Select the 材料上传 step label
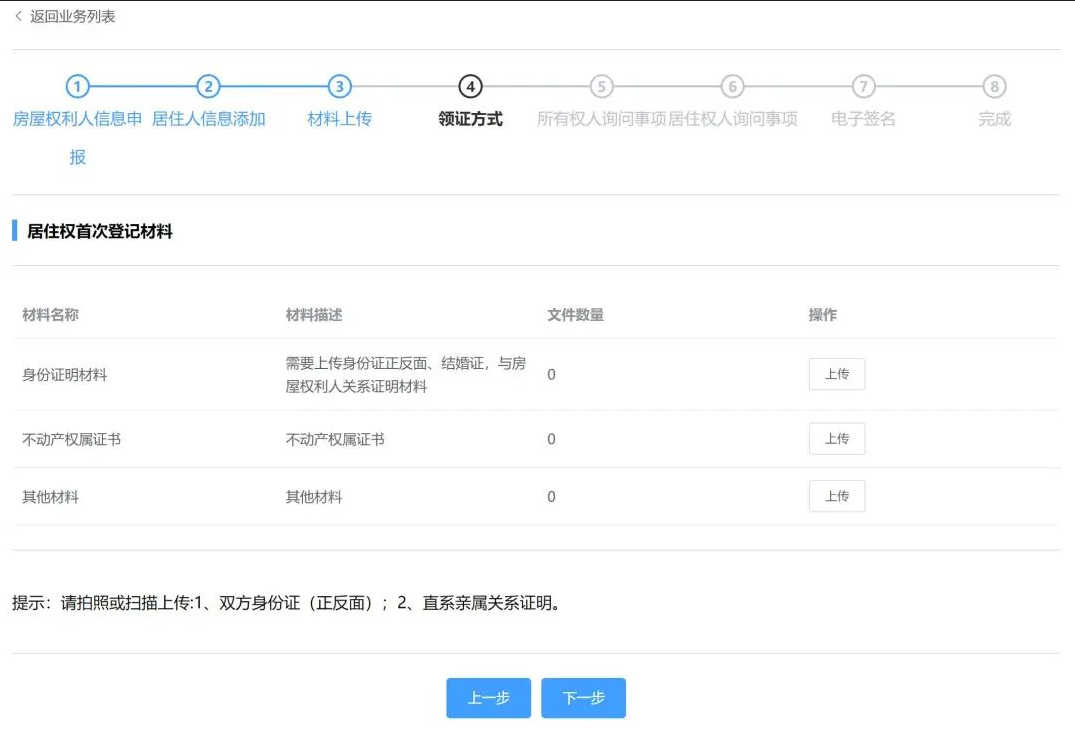The image size is (1075, 735). 340,119
